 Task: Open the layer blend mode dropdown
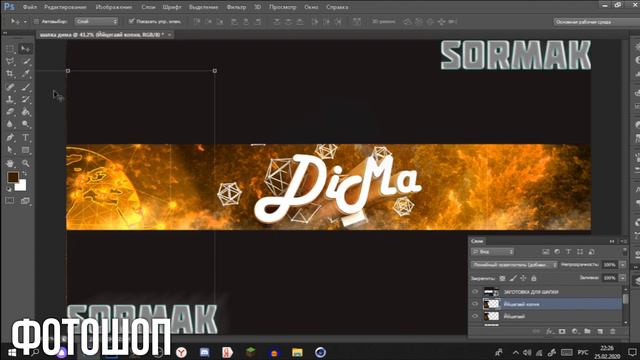click(514, 265)
